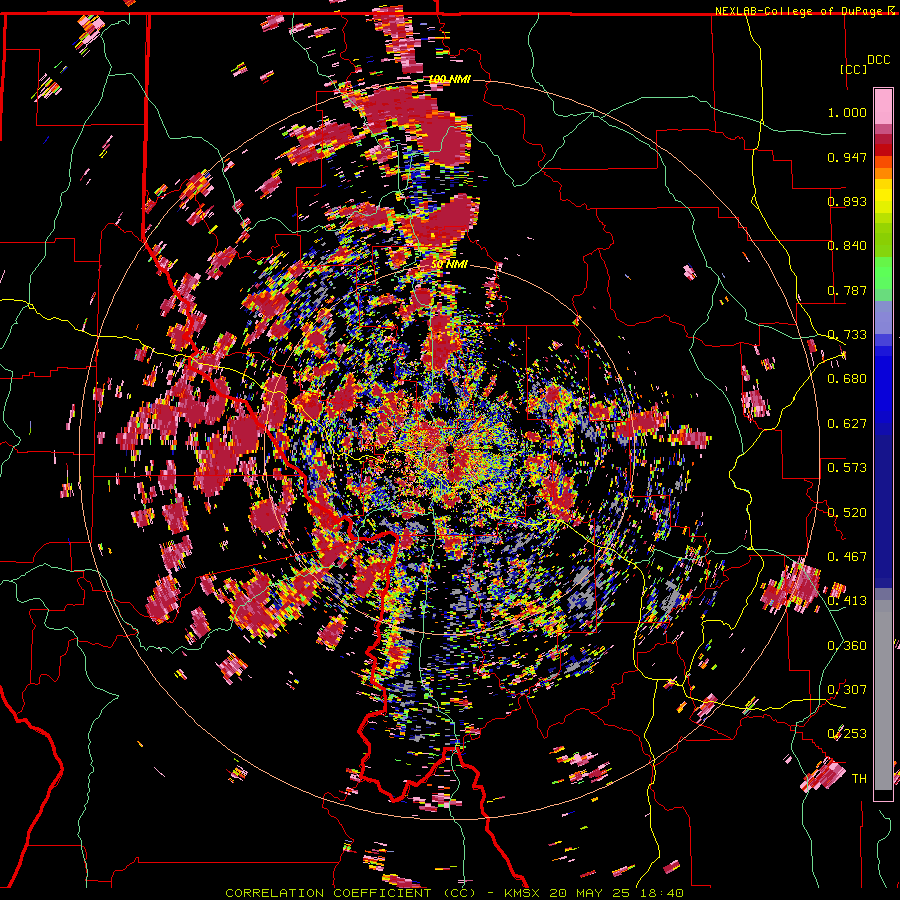Click the Correlation Coefficient KMSX caption
900x900 pixels.
coord(454,893)
